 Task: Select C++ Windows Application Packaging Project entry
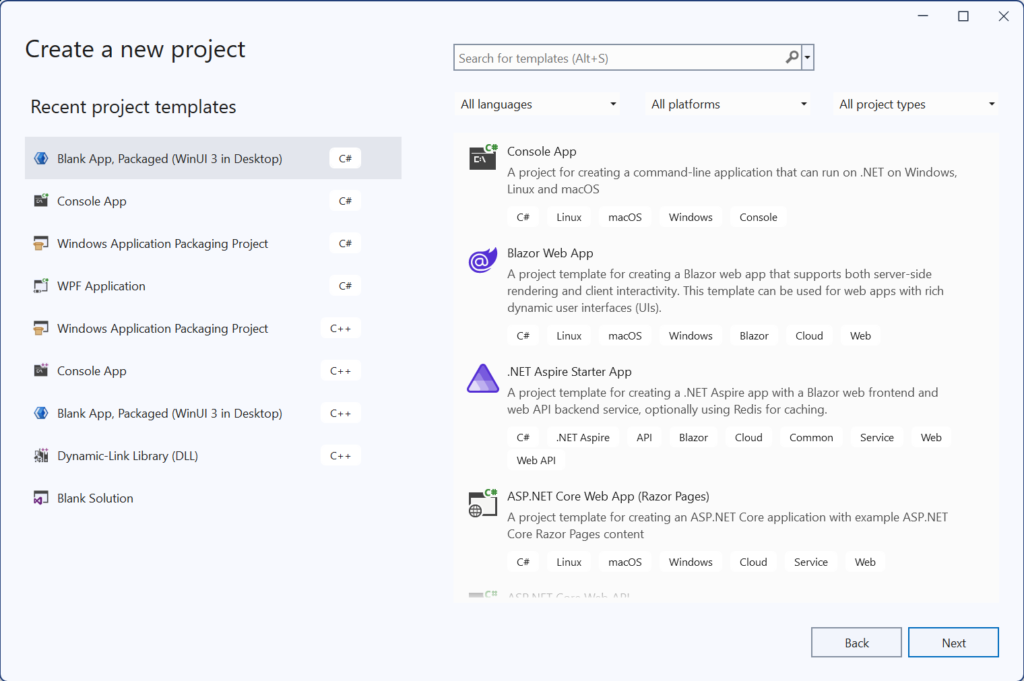coord(213,328)
